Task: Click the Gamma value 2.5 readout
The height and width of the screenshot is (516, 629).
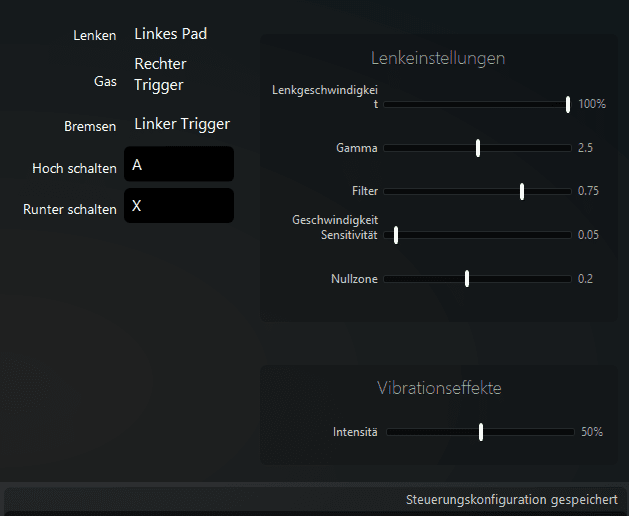Action: pos(586,148)
